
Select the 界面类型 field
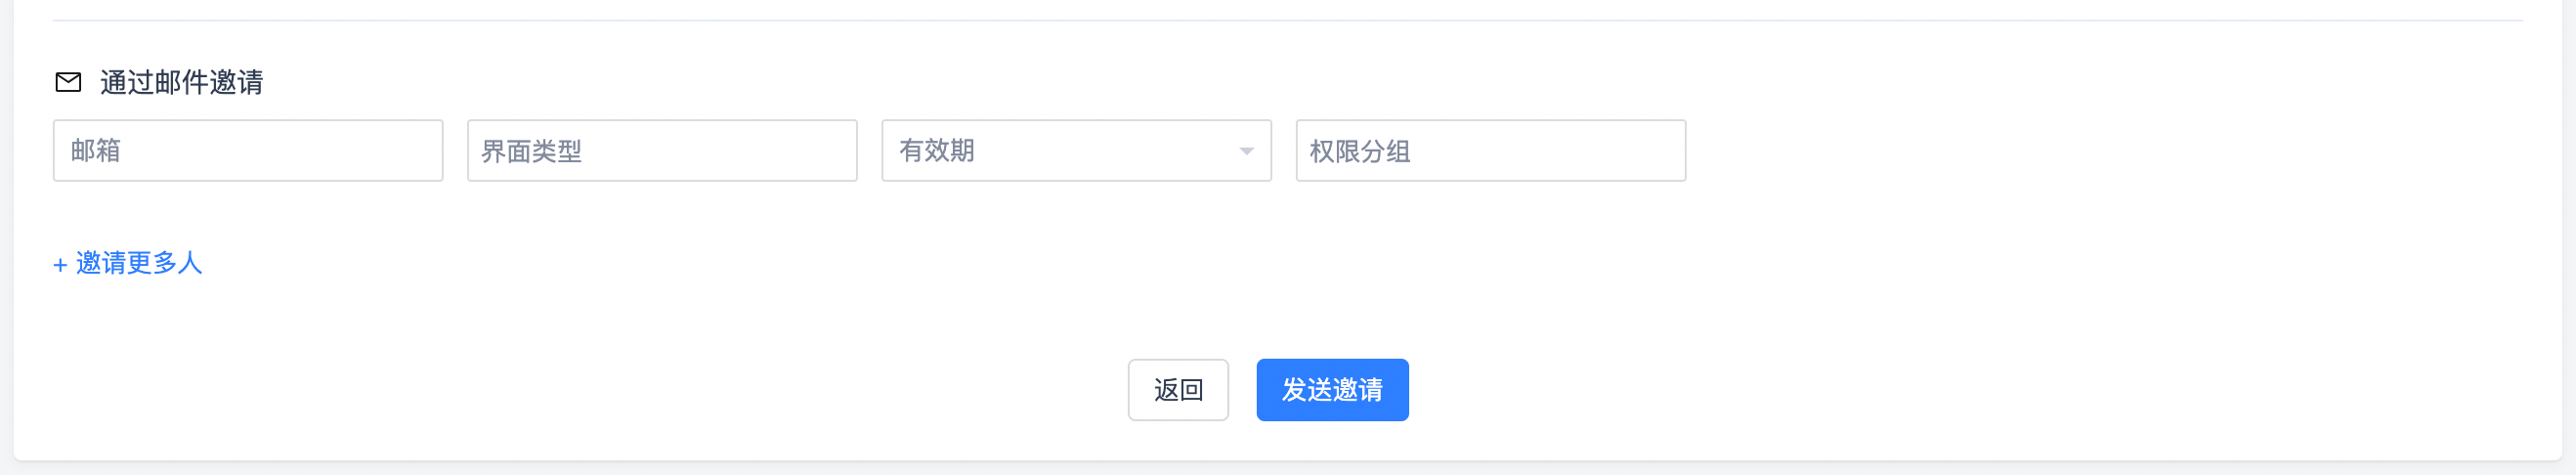661,151
